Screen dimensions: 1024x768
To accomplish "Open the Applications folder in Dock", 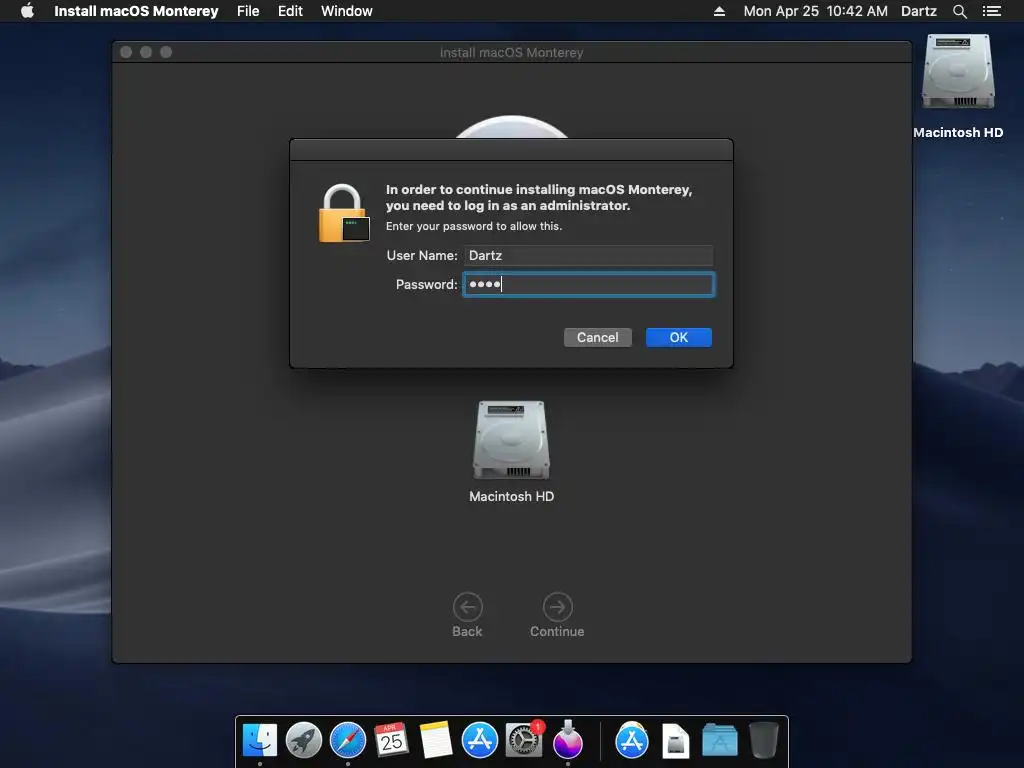I will [x=720, y=741].
